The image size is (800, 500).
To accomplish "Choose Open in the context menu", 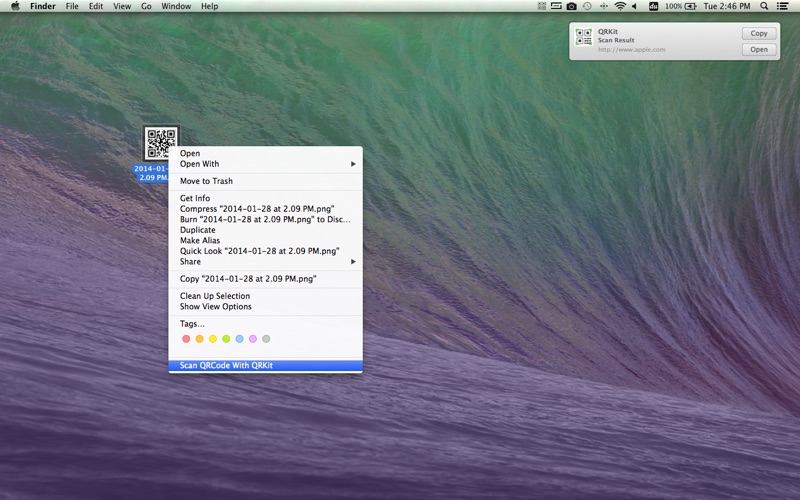I will coord(265,153).
